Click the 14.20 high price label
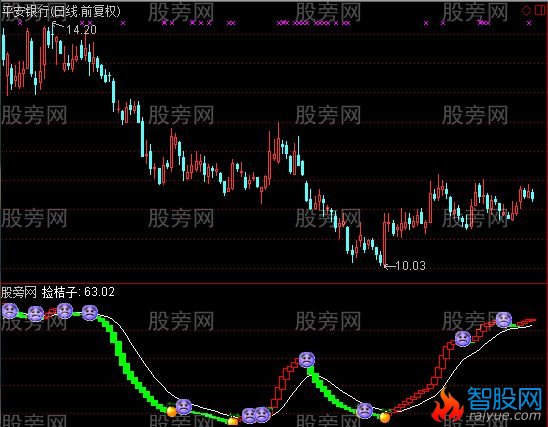The height and width of the screenshot is (427, 548). click(x=81, y=30)
